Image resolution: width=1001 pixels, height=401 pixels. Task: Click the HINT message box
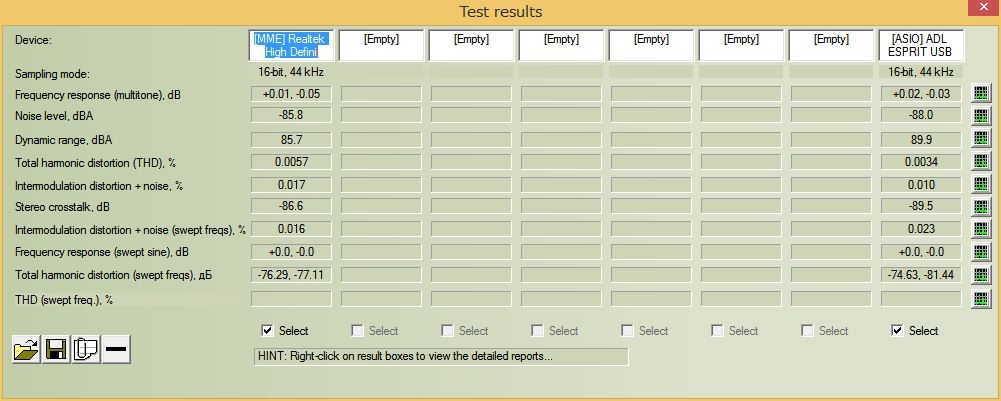(440, 356)
